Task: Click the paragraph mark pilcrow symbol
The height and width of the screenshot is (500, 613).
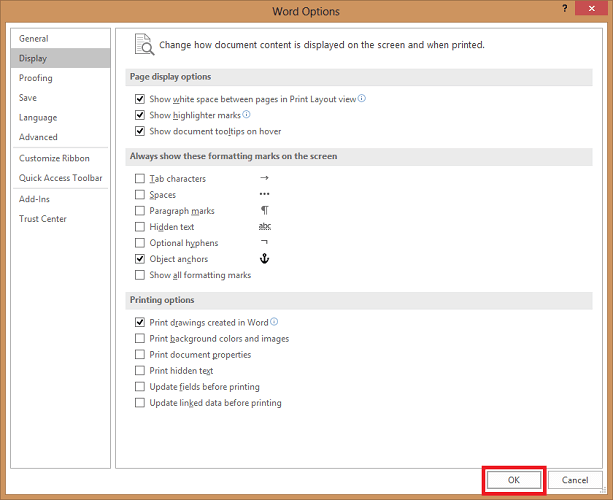Action: tap(264, 211)
